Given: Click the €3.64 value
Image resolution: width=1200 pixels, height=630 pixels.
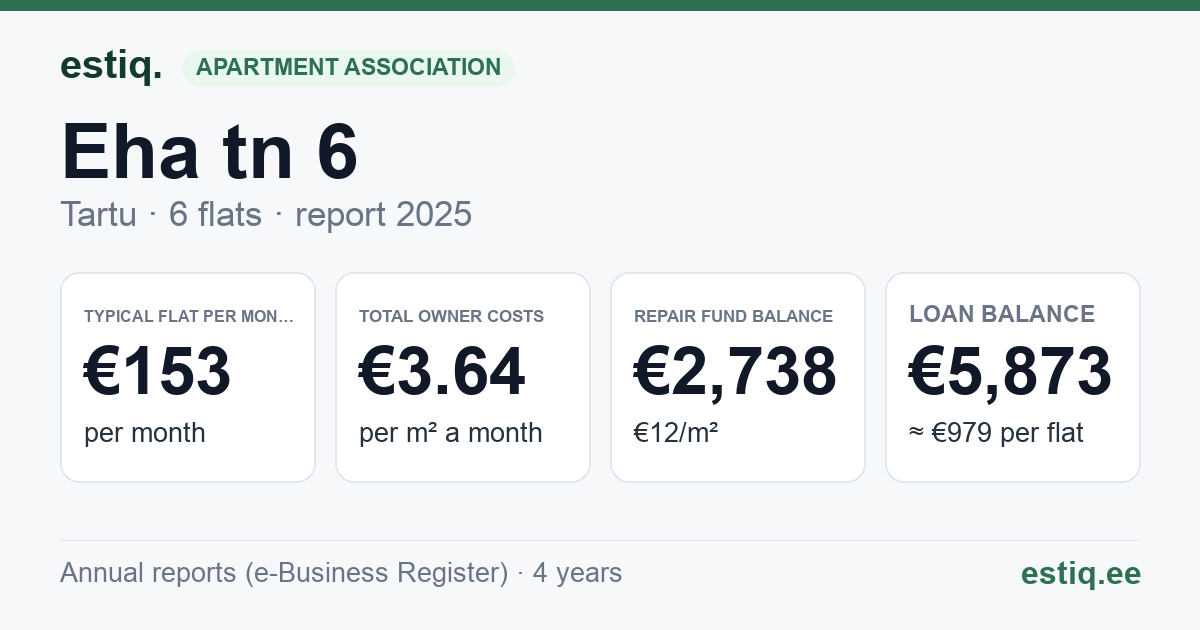Looking at the screenshot, I should click(442, 371).
